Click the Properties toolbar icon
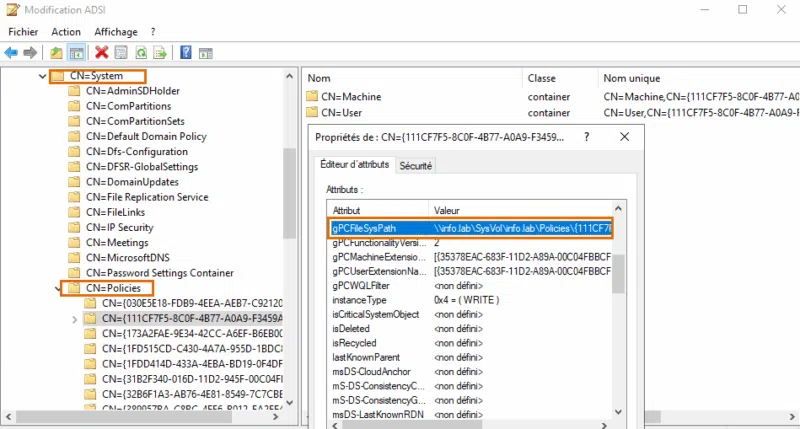The height and width of the screenshot is (429, 800). [121, 52]
